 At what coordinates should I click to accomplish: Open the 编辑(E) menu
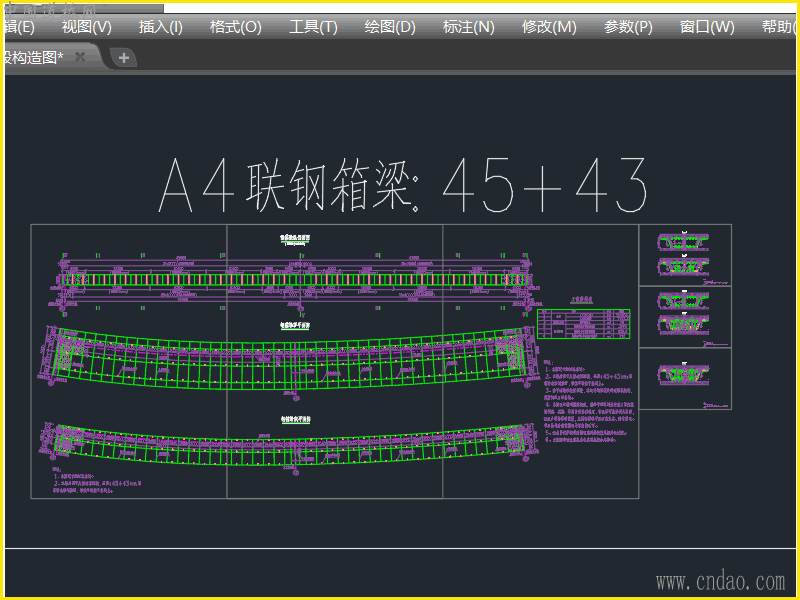(19, 27)
